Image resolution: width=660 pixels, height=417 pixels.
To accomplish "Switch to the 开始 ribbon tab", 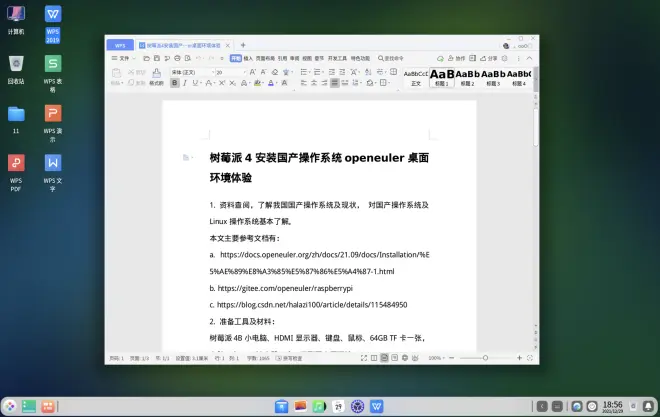I will 236,58.
